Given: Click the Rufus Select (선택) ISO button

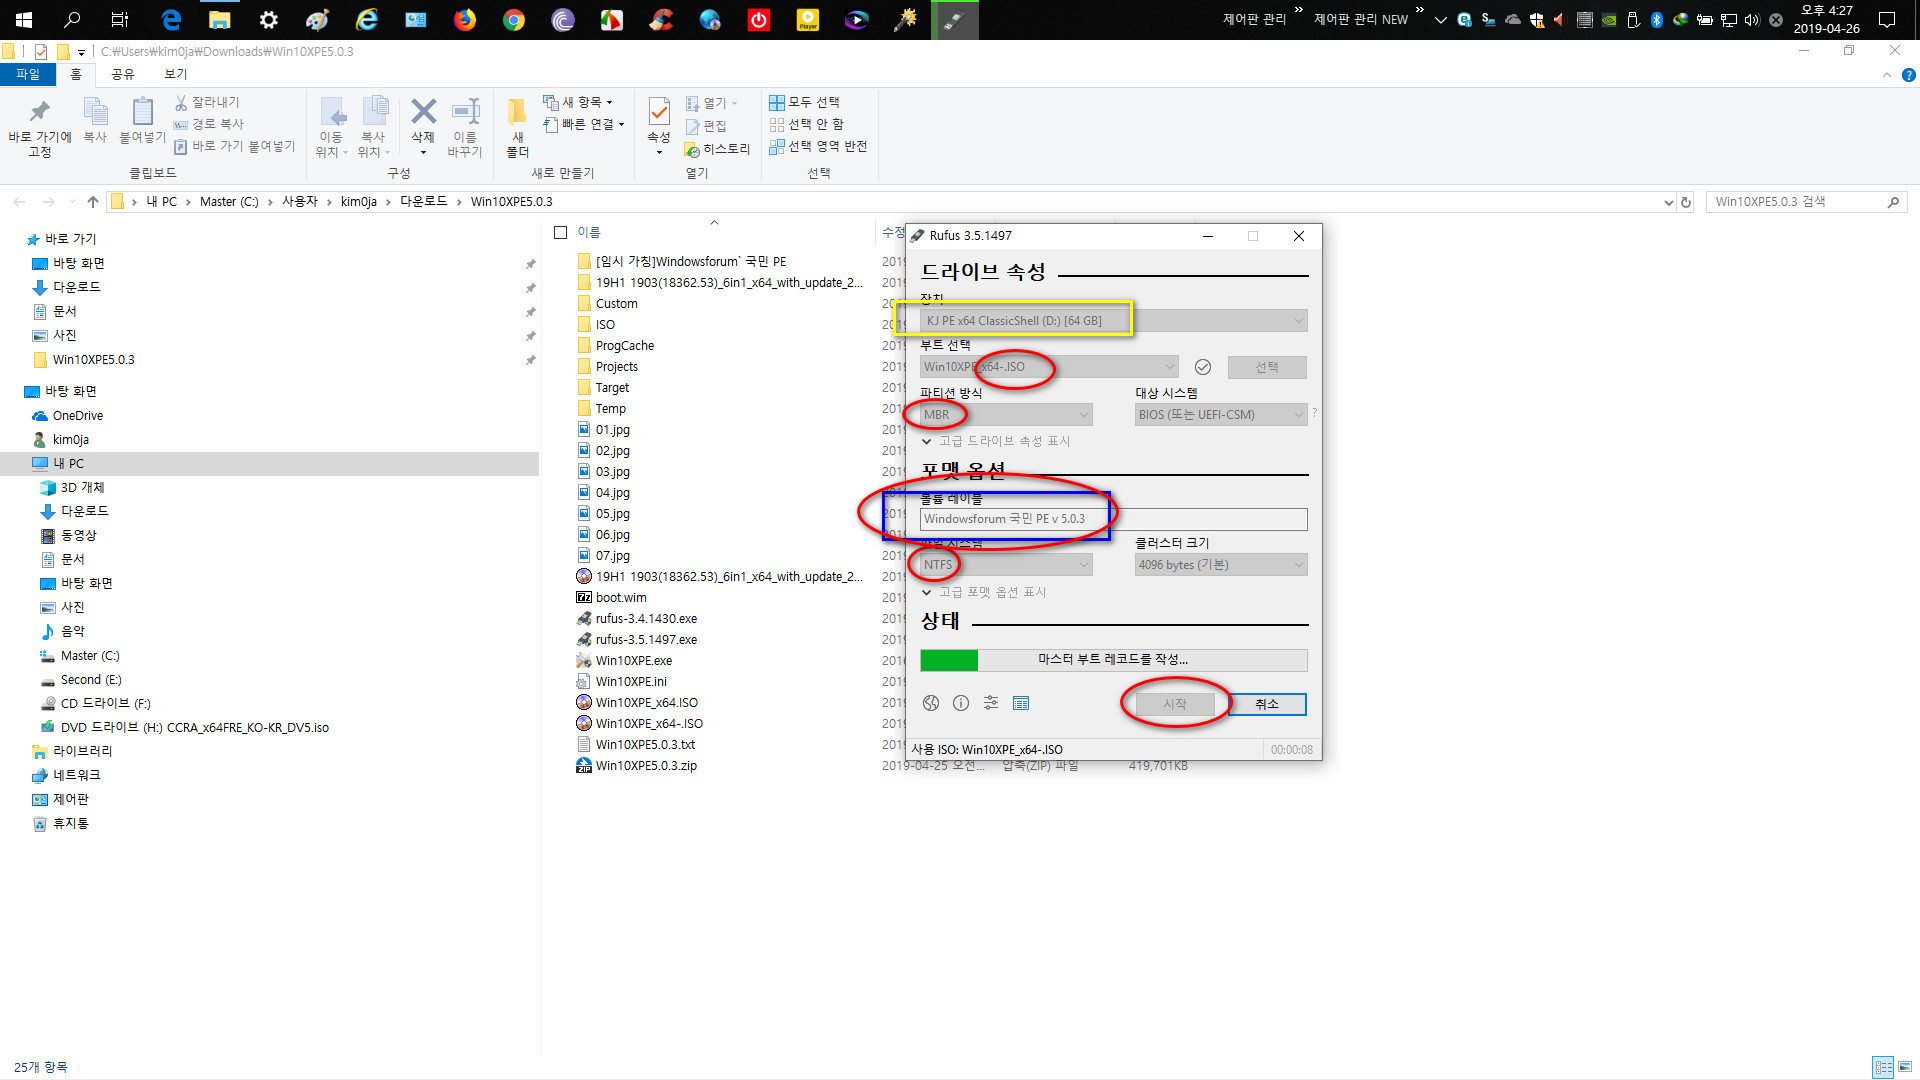Looking at the screenshot, I should [1267, 367].
